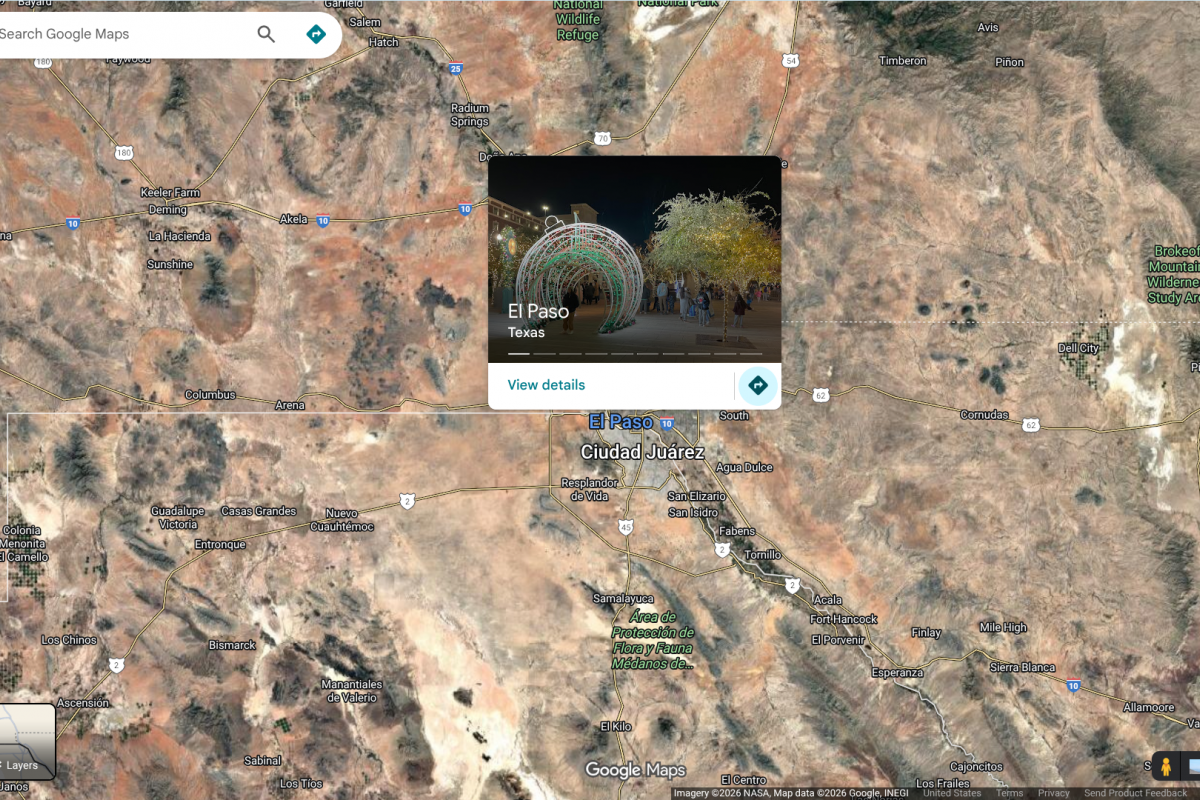This screenshot has width=1200, height=800.
Task: Open the Terms link in footer
Action: 1009,793
